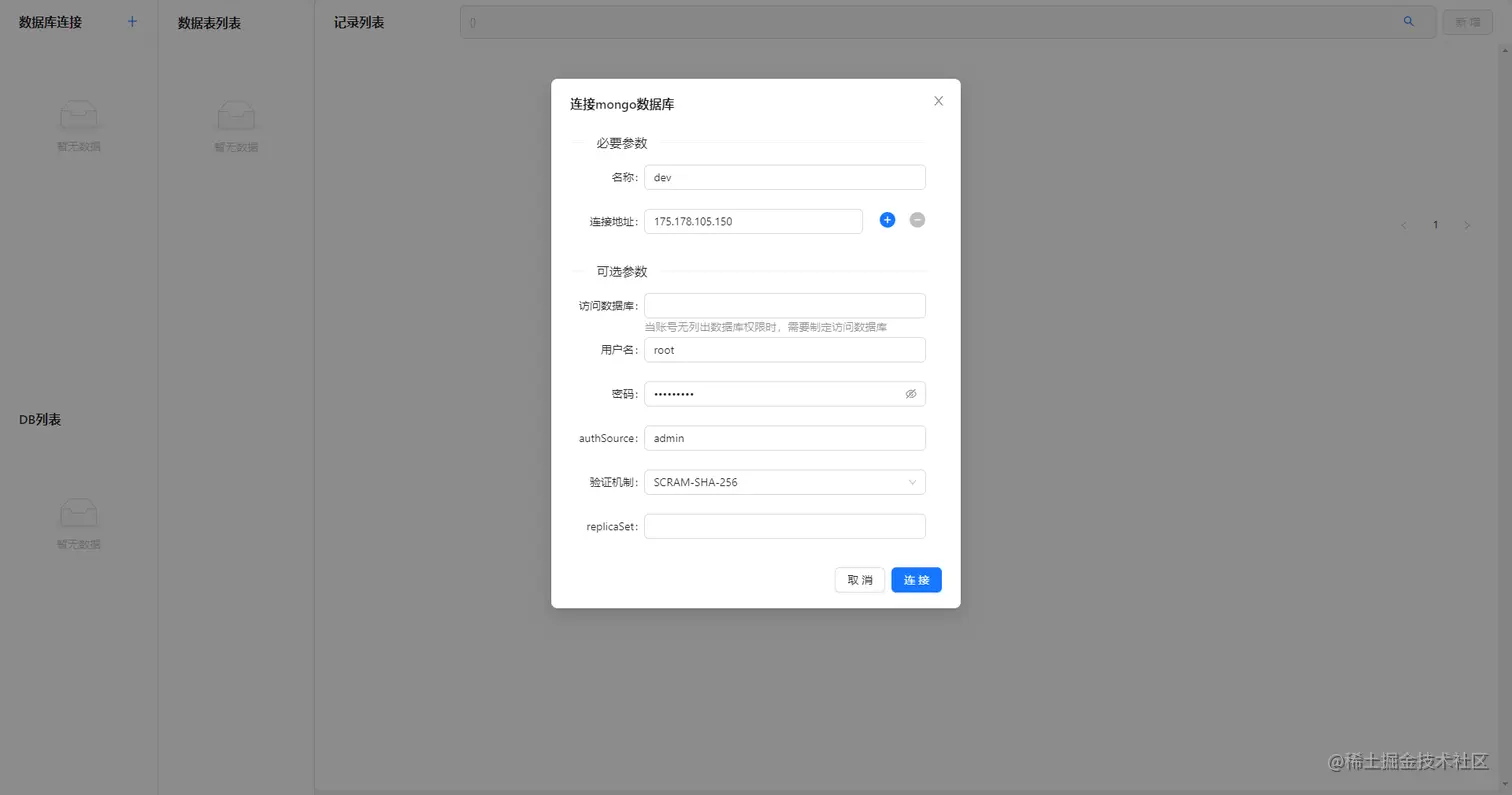1512x795 pixels.
Task: Focus the authSource field
Action: (x=785, y=438)
